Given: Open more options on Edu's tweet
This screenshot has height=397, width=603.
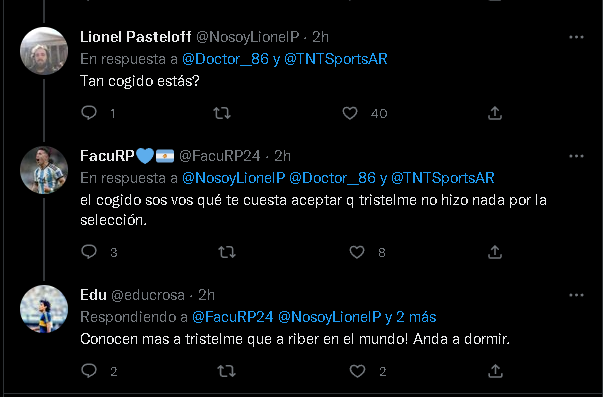Looking at the screenshot, I should [x=576, y=295].
